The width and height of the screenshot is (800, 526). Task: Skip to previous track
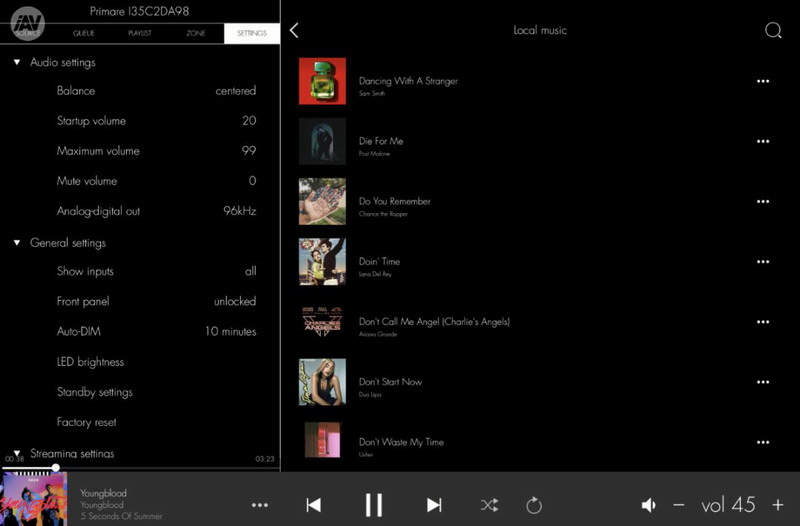click(x=314, y=505)
